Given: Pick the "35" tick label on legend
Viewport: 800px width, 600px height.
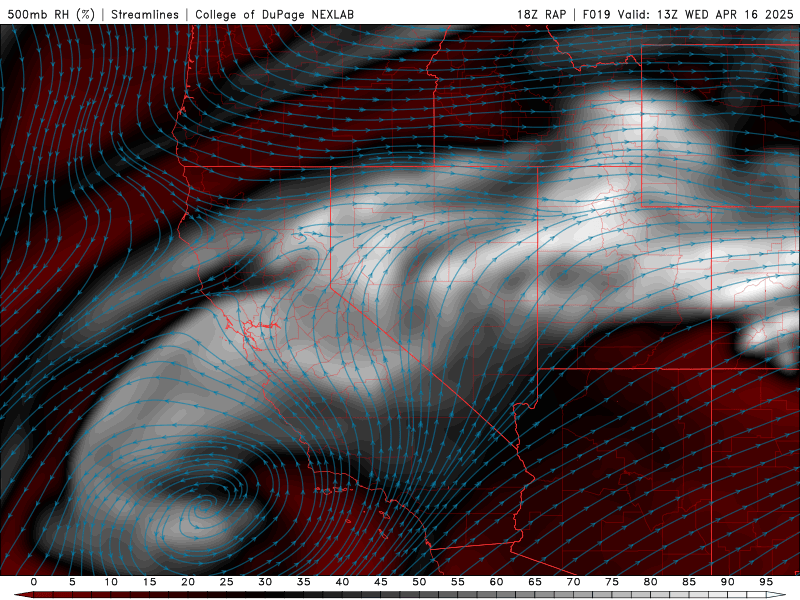Looking at the screenshot, I should click(x=304, y=582).
